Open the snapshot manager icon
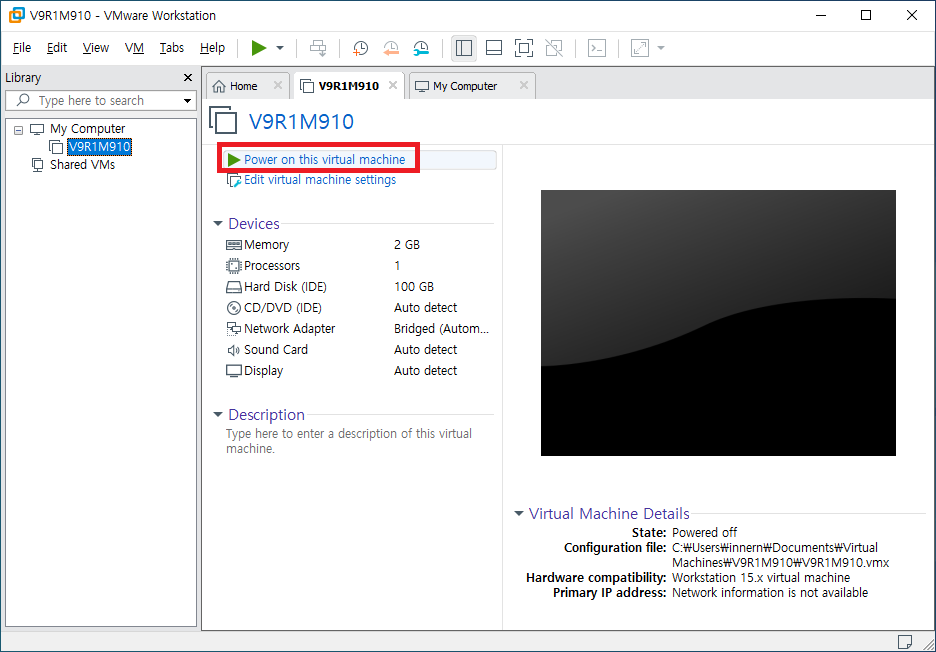Viewport: 936px width, 652px height. click(x=421, y=48)
